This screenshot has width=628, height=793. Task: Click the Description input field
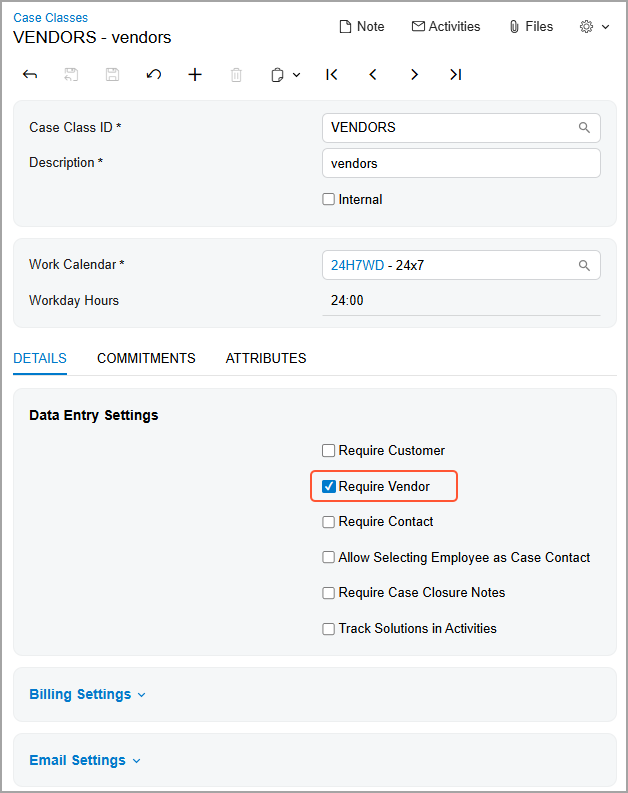(461, 163)
